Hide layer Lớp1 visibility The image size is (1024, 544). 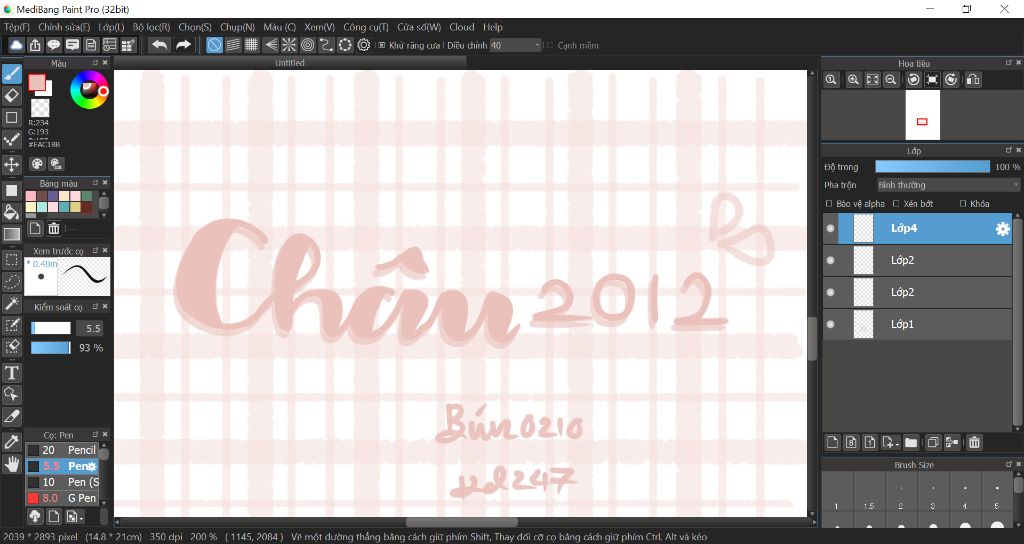click(830, 324)
